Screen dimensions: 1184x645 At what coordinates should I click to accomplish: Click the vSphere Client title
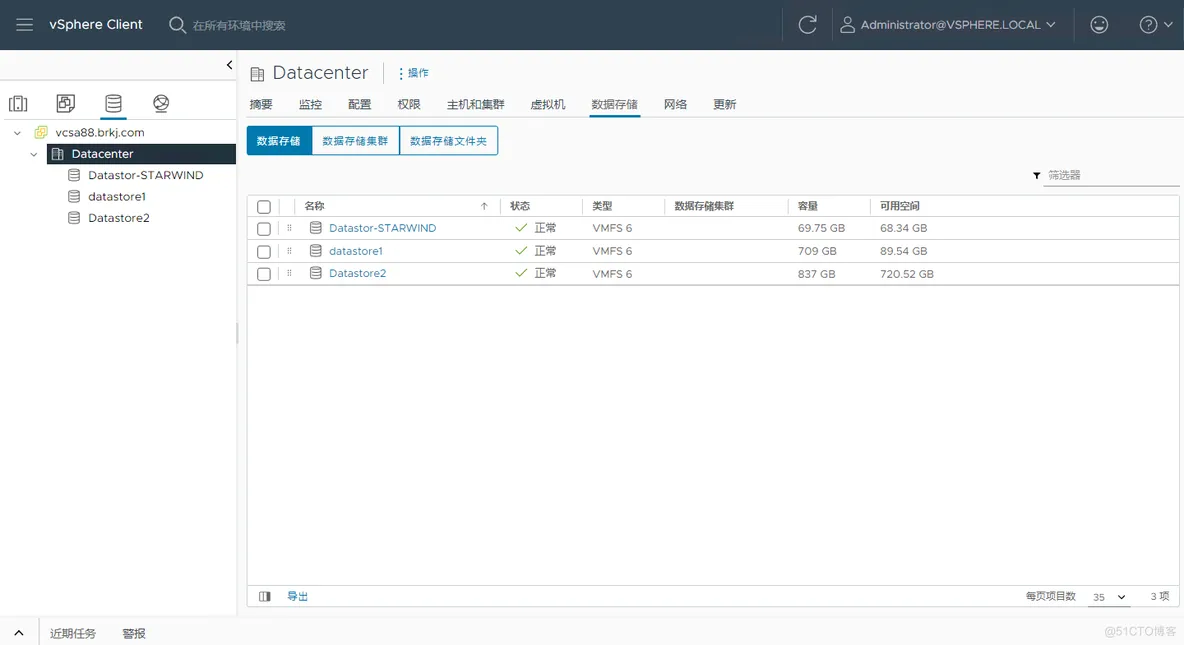click(x=96, y=24)
